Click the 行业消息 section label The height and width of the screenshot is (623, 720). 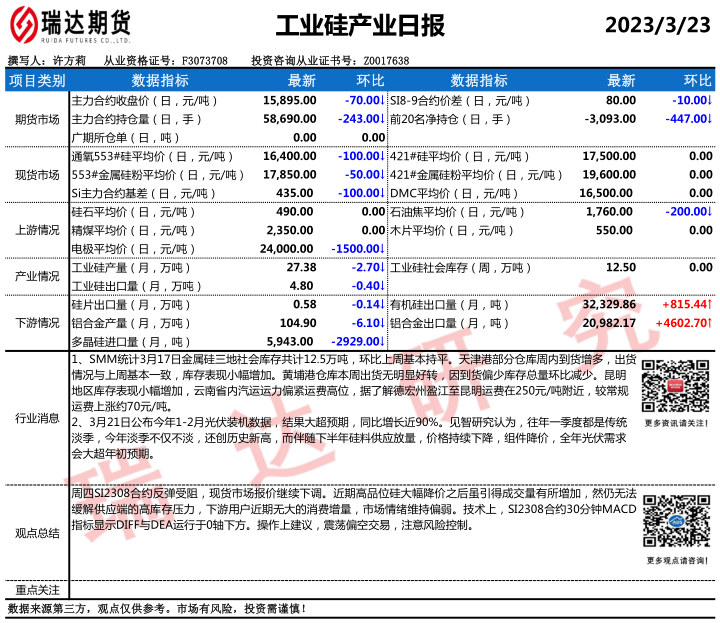point(36,418)
